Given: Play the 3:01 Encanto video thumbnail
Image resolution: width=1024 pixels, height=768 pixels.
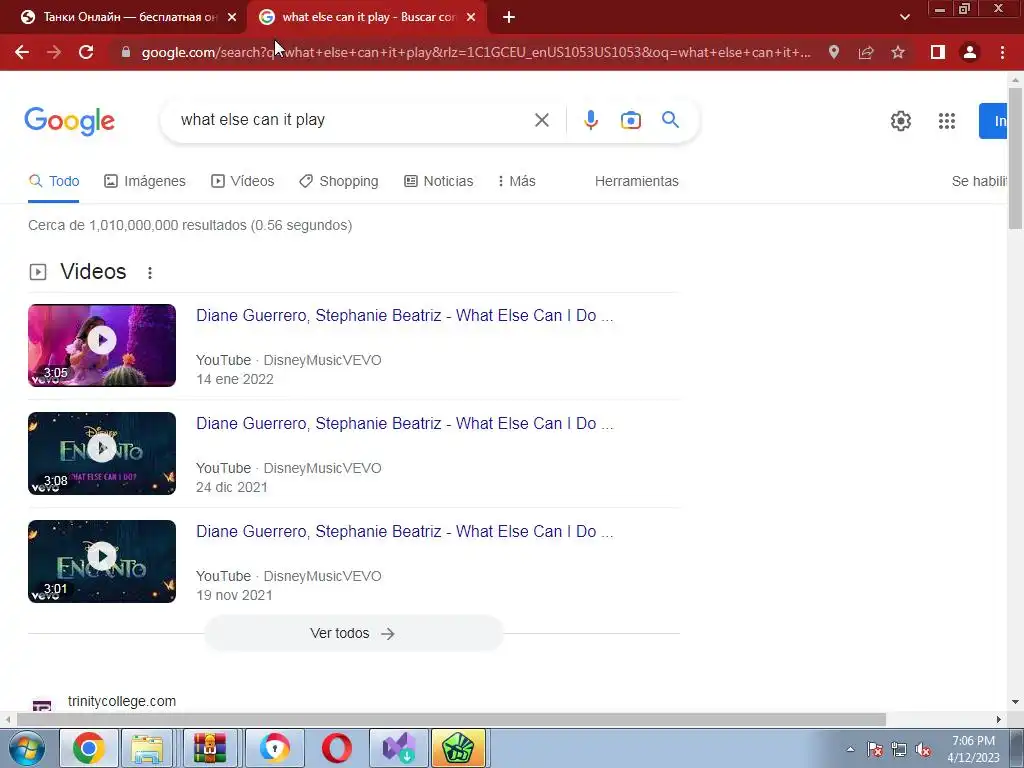Looking at the screenshot, I should coord(102,562).
